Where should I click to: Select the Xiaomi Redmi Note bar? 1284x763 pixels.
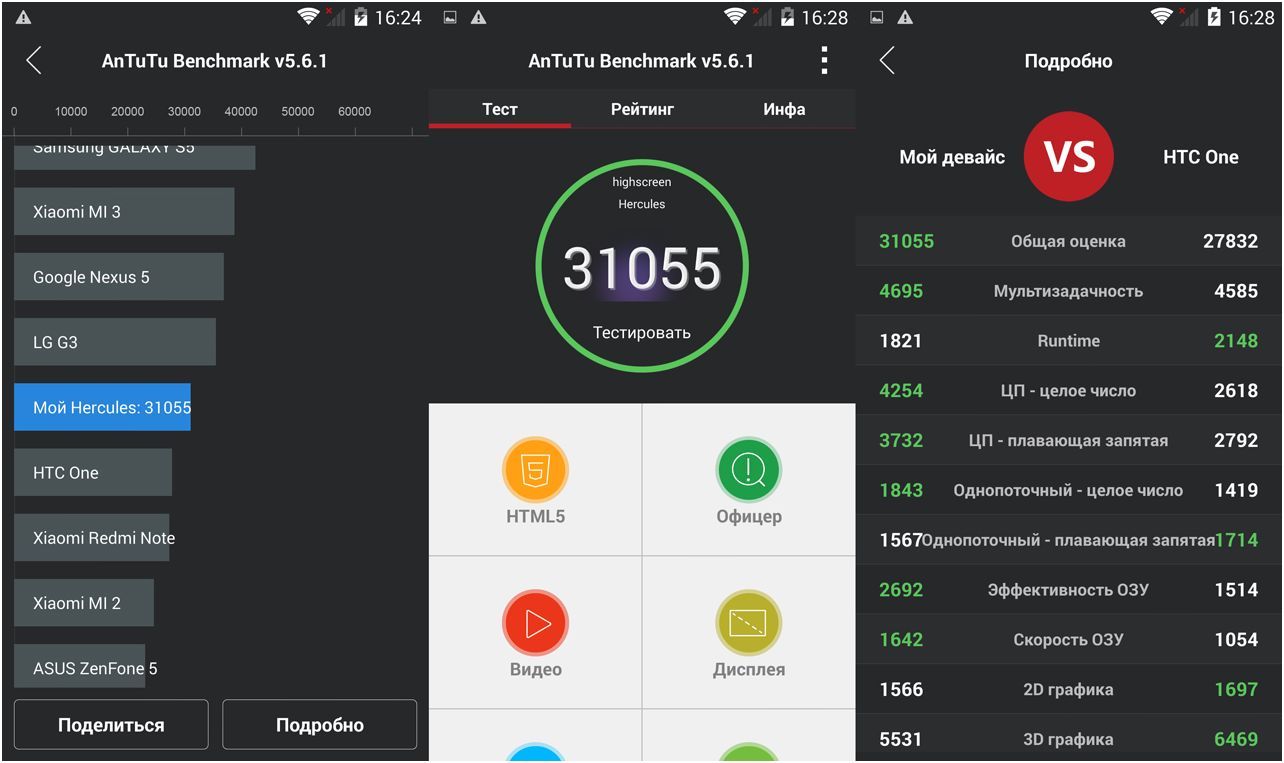[92, 538]
